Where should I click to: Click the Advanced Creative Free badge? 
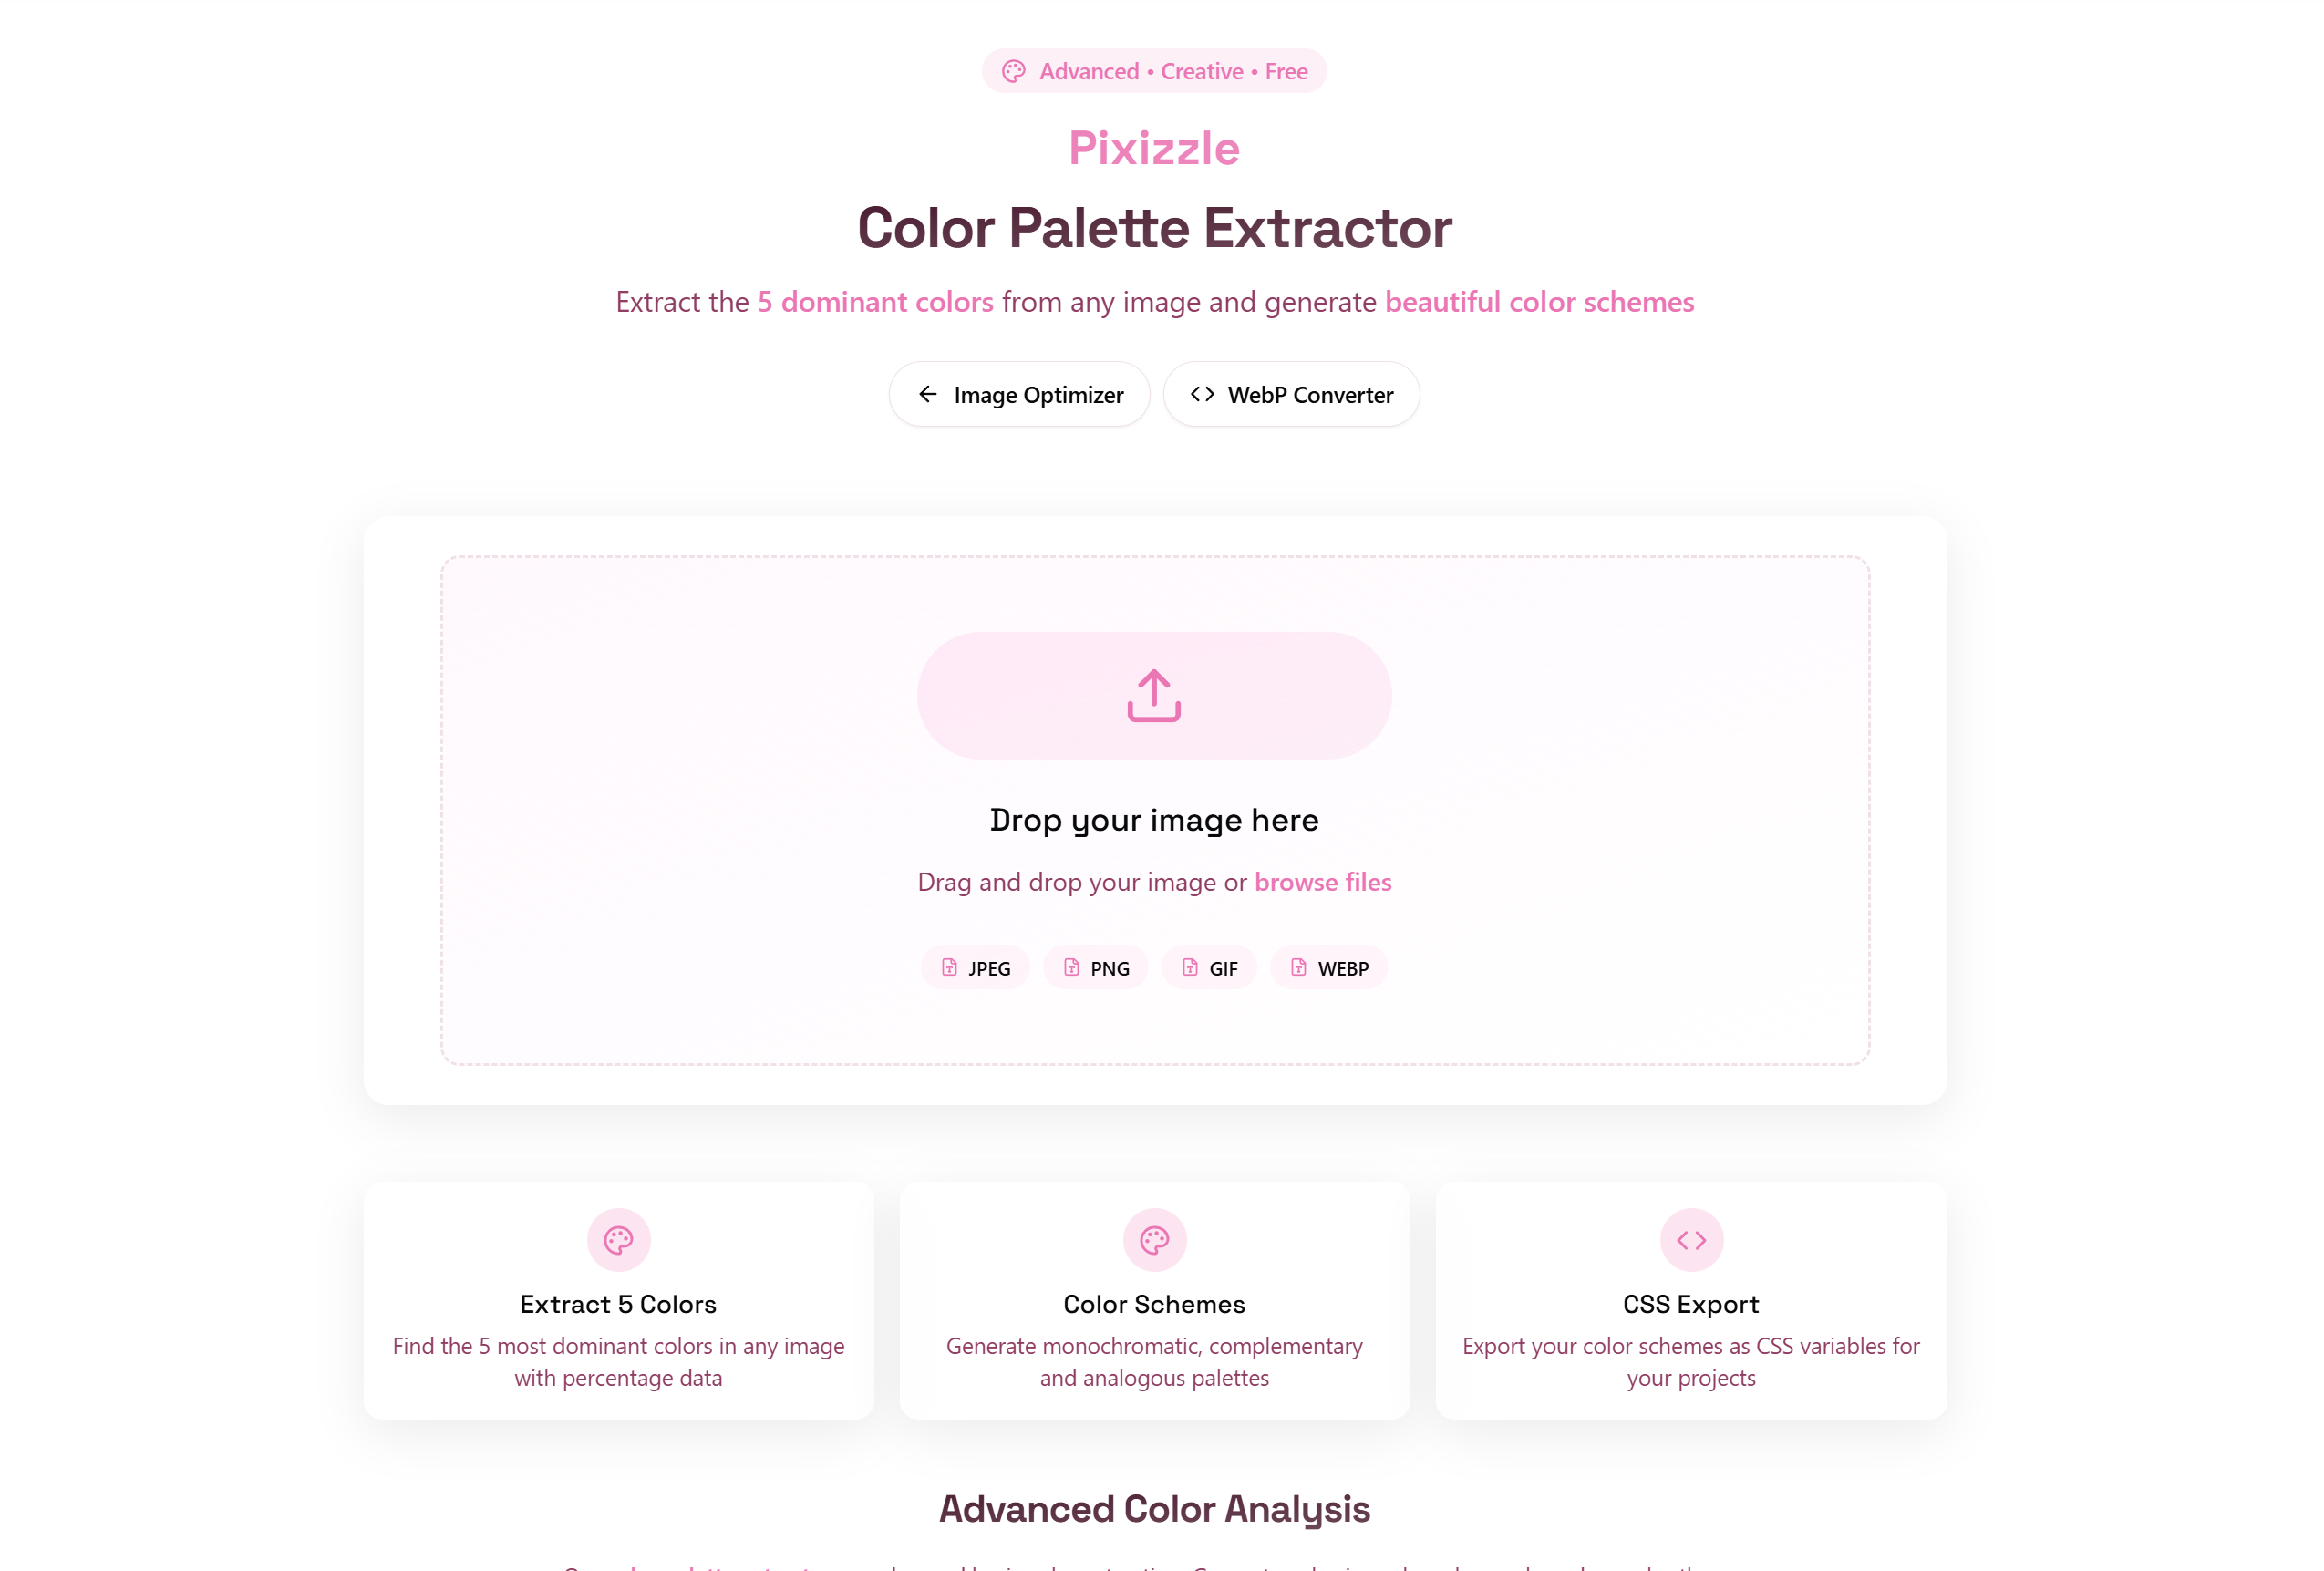pyautogui.click(x=1154, y=71)
